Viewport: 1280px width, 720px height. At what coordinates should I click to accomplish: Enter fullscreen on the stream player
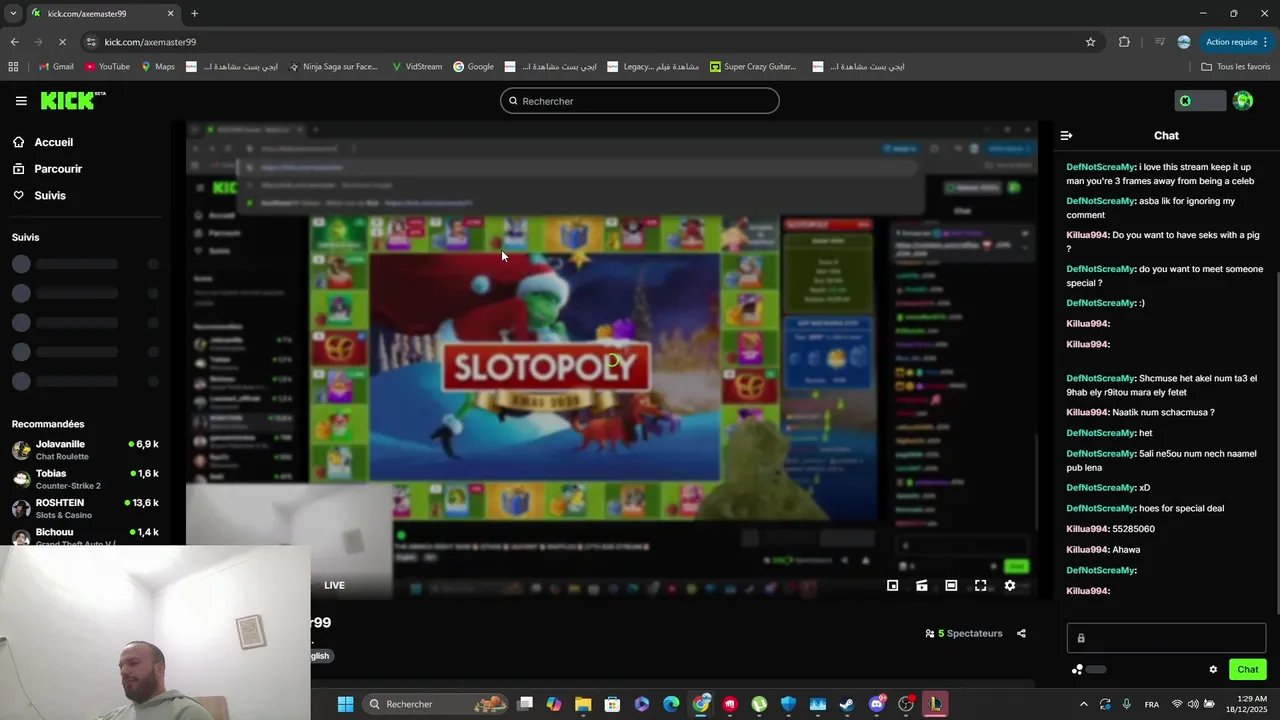981,586
